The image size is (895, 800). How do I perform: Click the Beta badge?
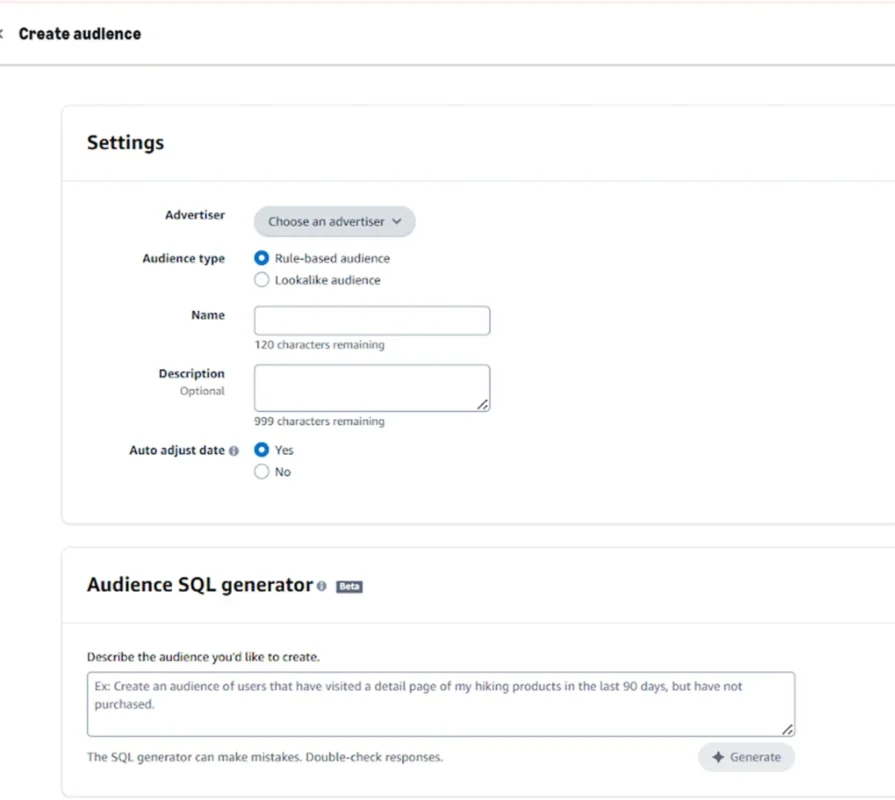tap(349, 586)
